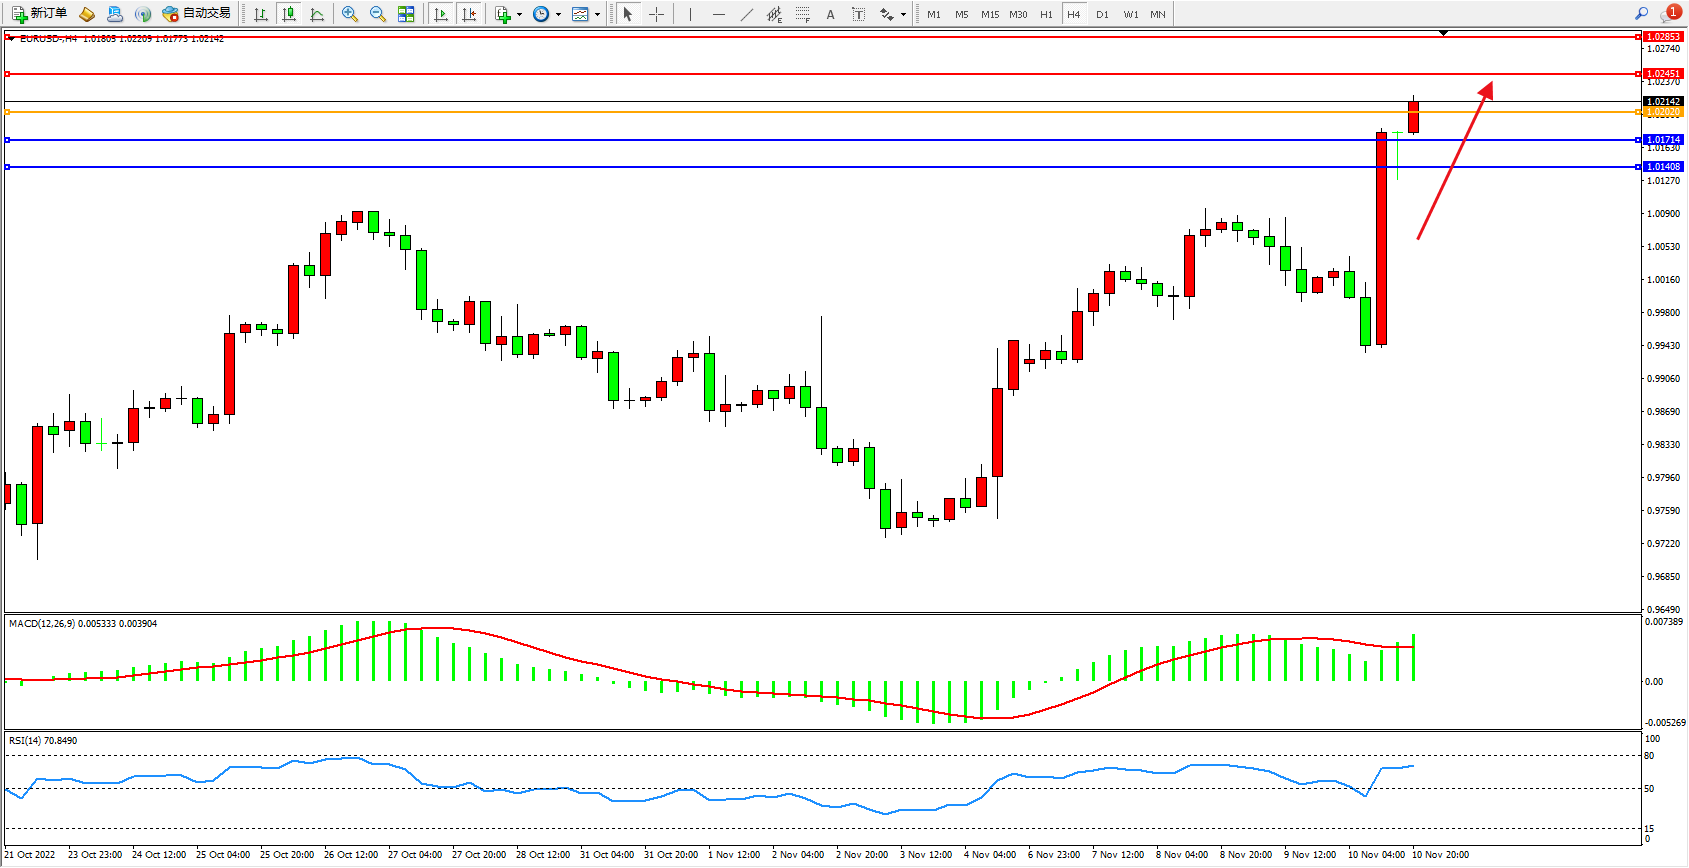
Task: Open the search magnifier at top right
Action: tap(1641, 14)
